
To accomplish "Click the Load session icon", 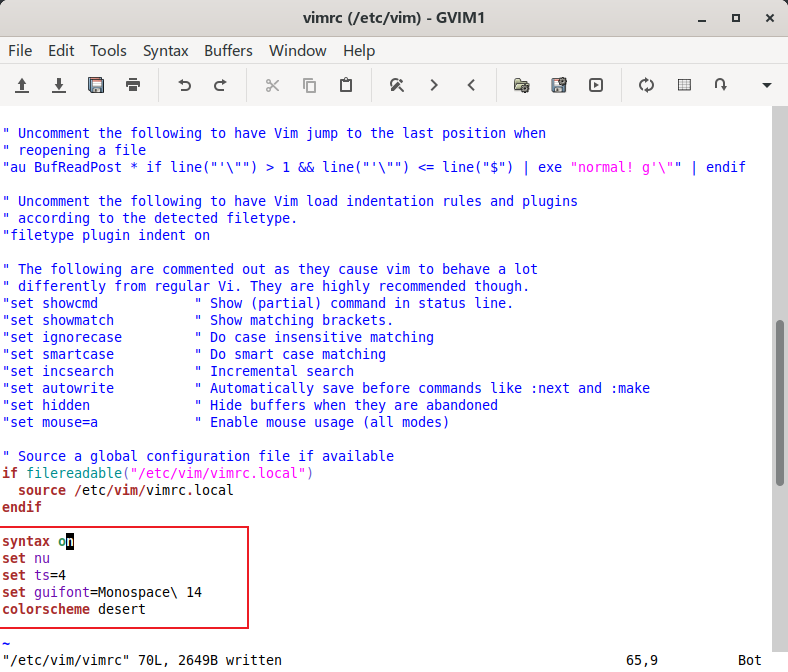I will [x=522, y=85].
